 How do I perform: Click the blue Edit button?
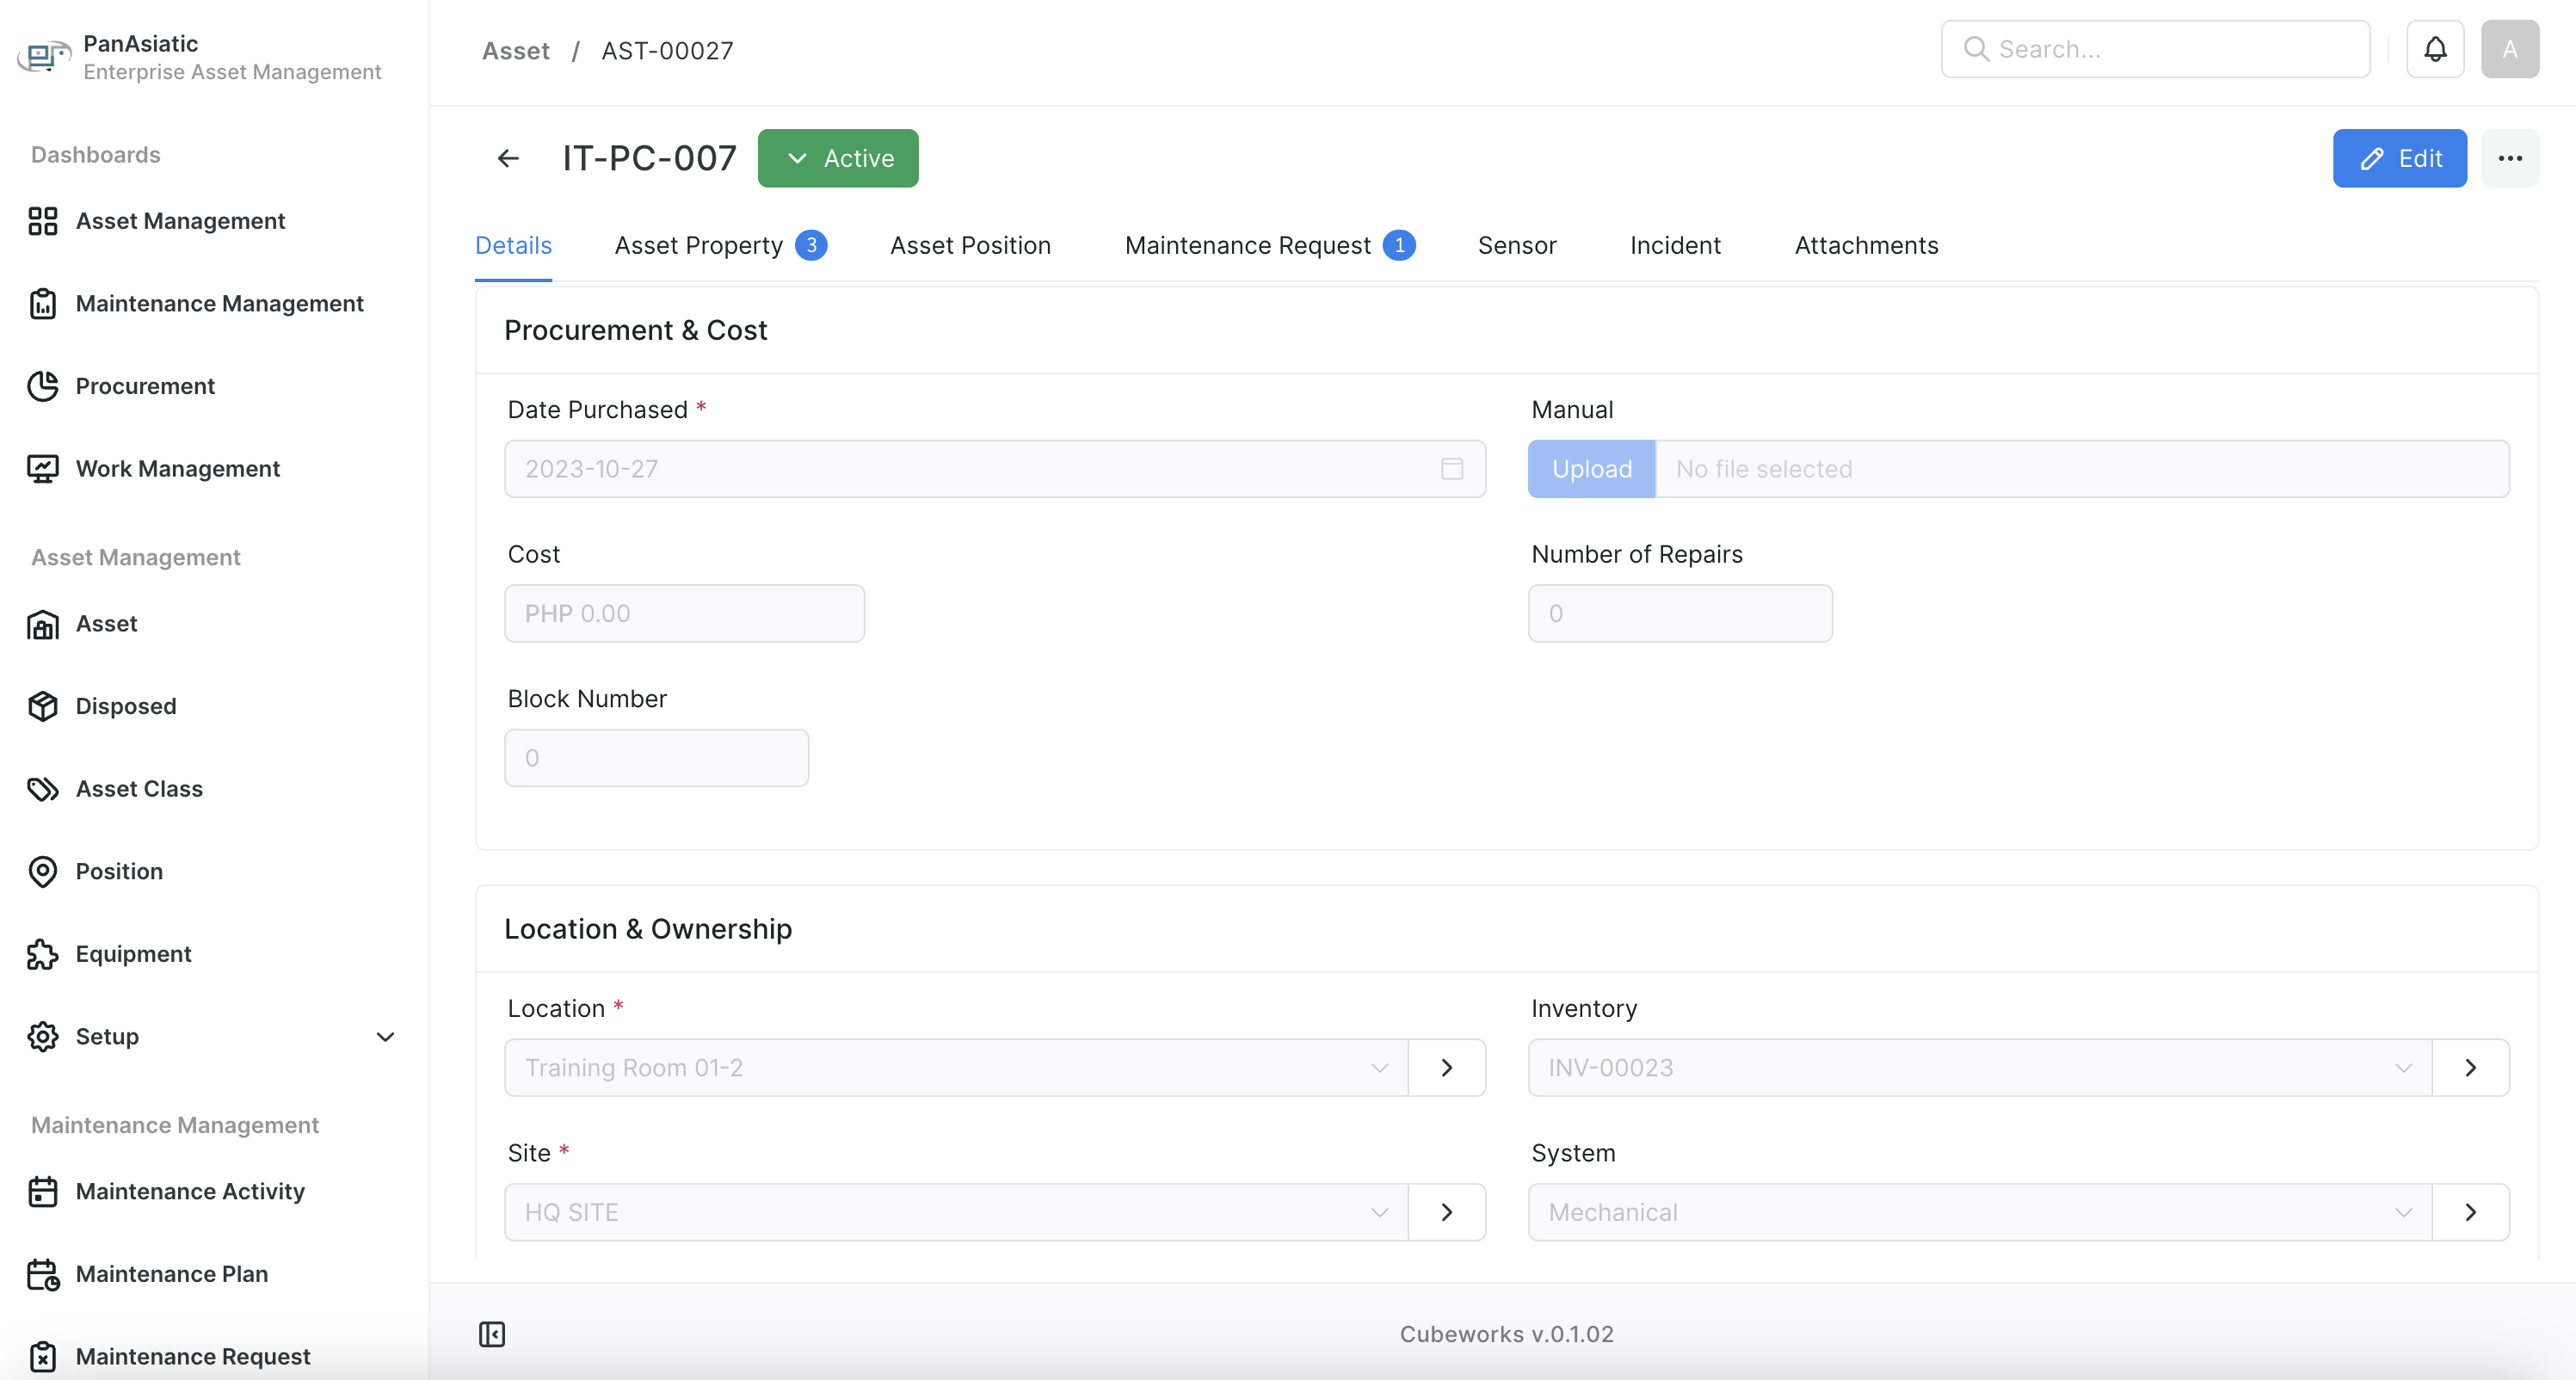click(x=2399, y=158)
